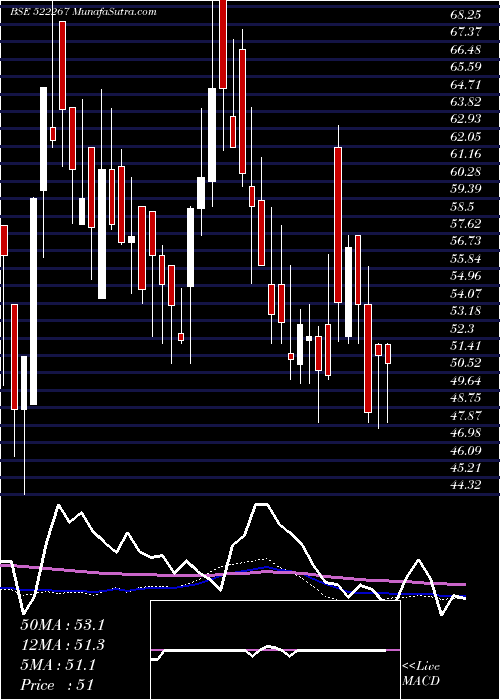Click the 57.62 price axis label
Viewport: 500px width, 700px height.
coord(466,224)
